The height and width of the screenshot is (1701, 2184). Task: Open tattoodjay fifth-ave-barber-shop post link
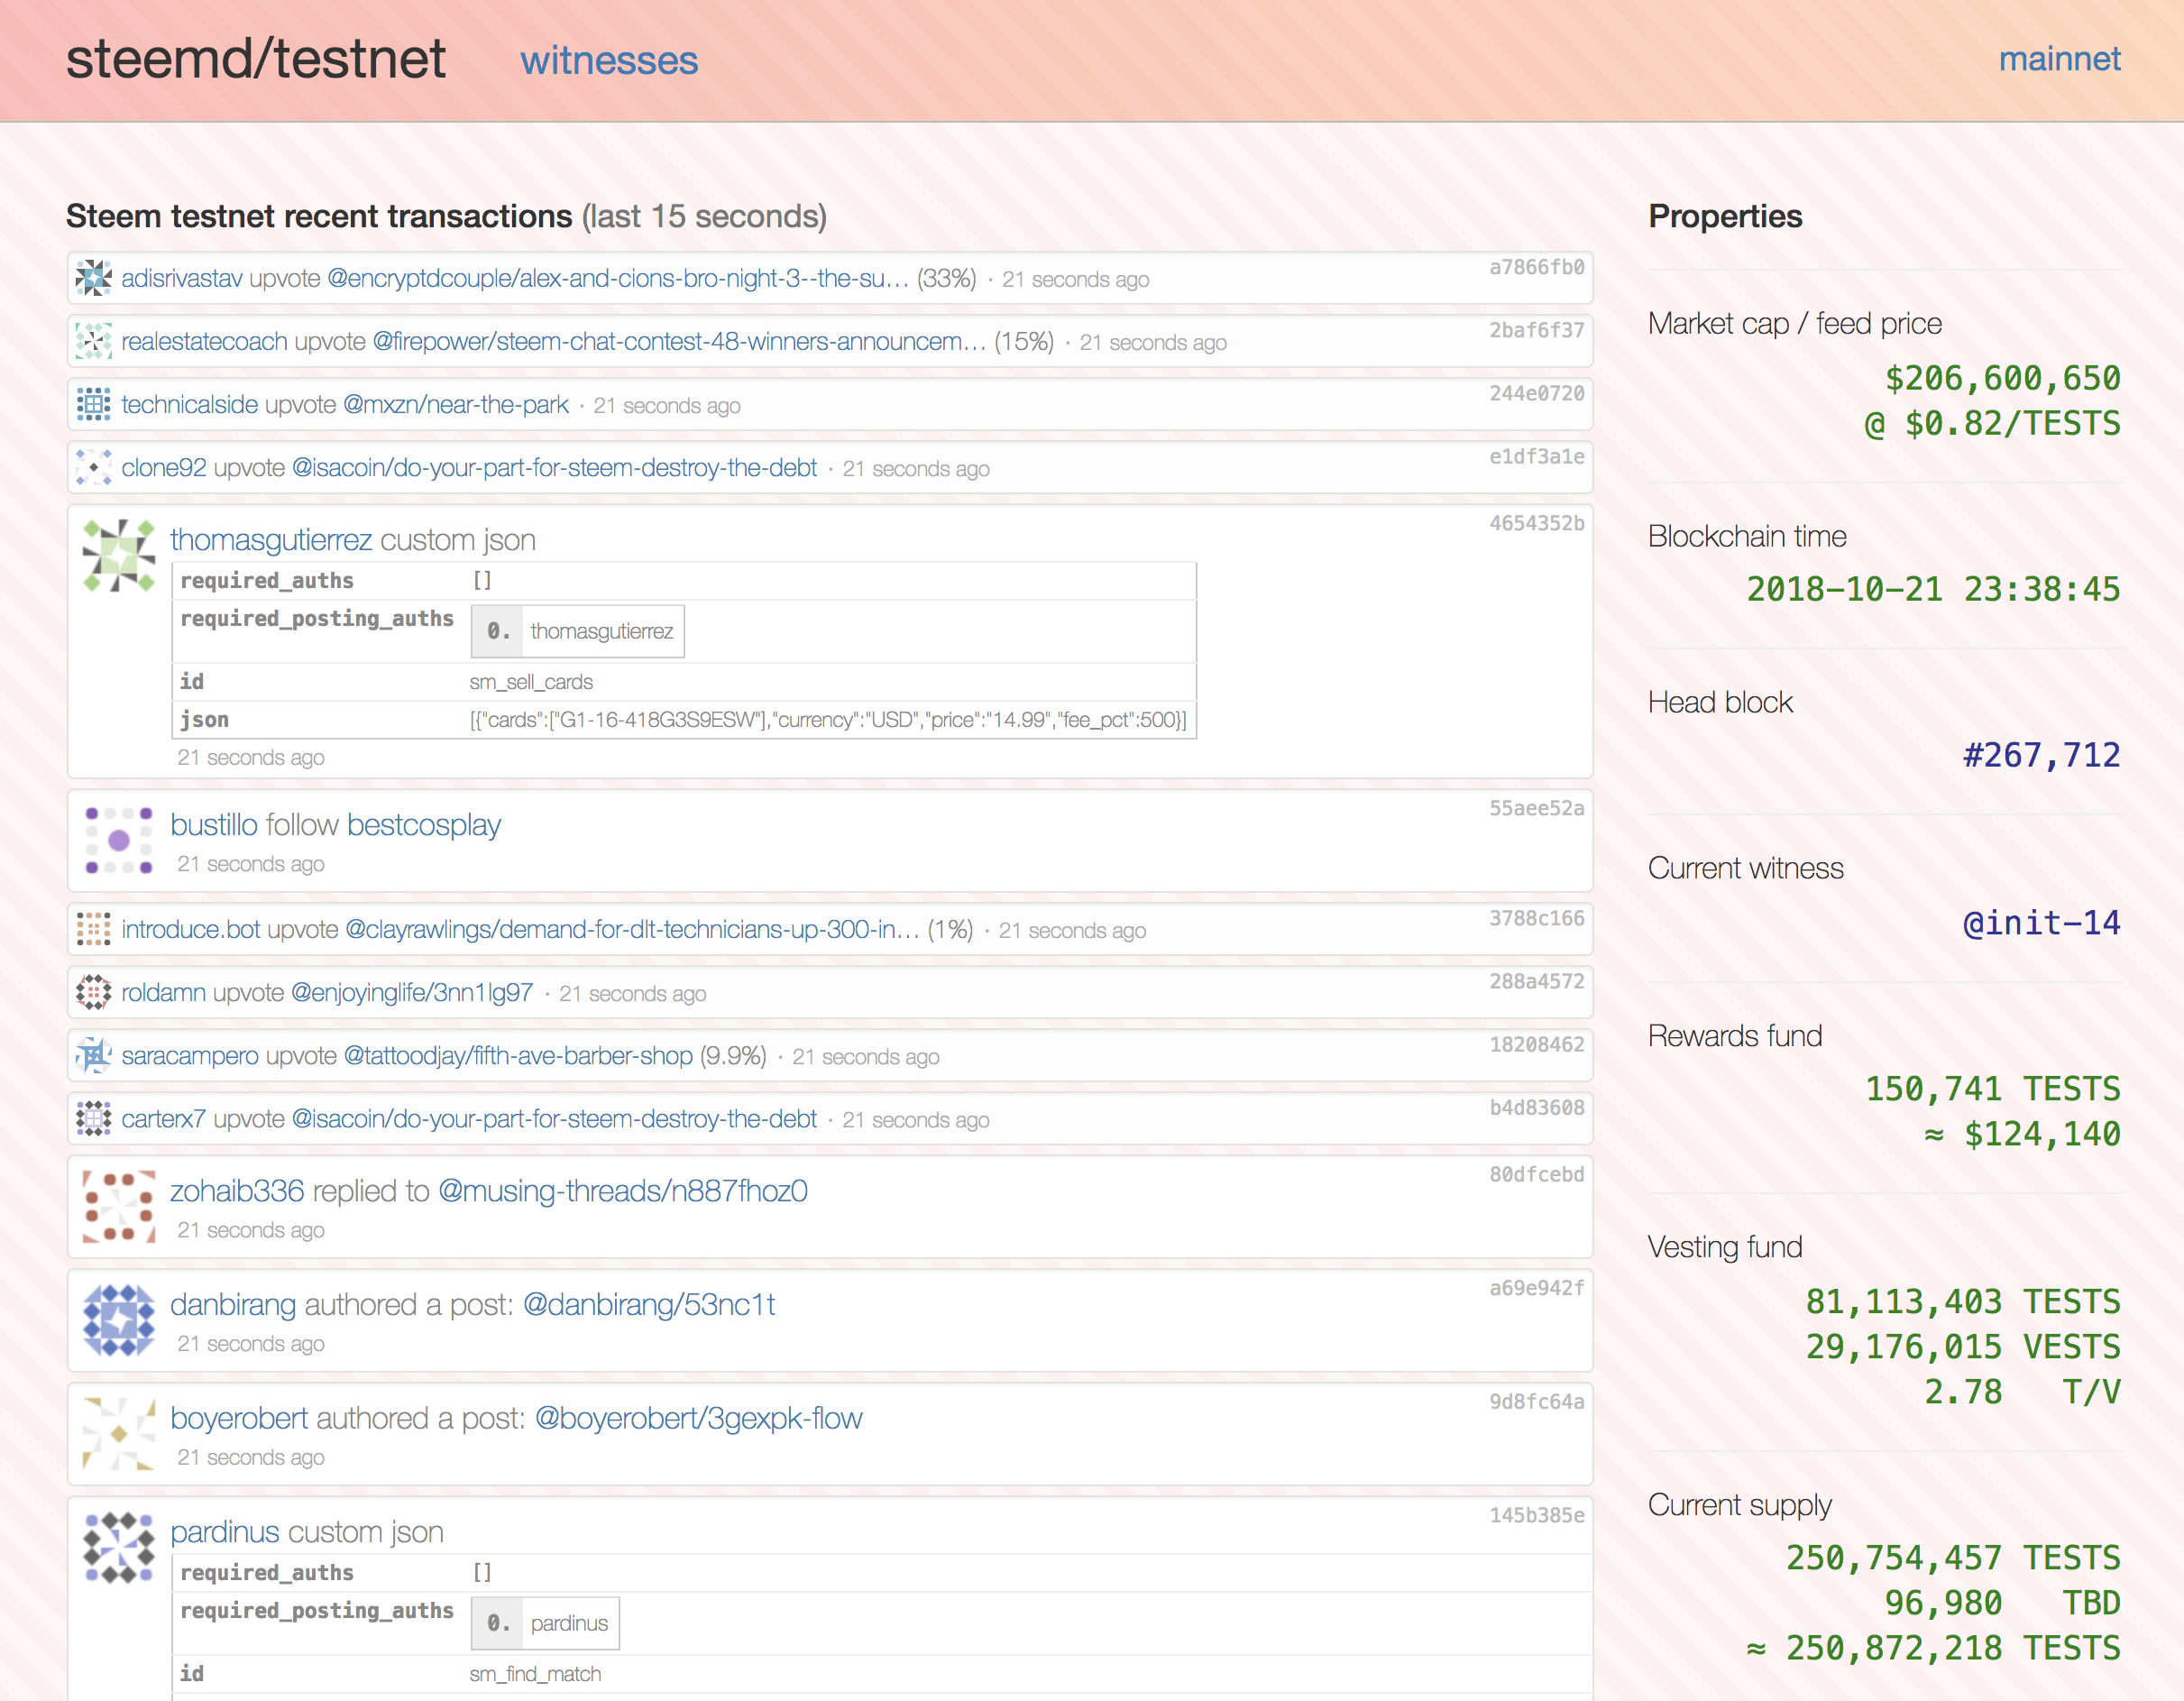(x=518, y=1055)
